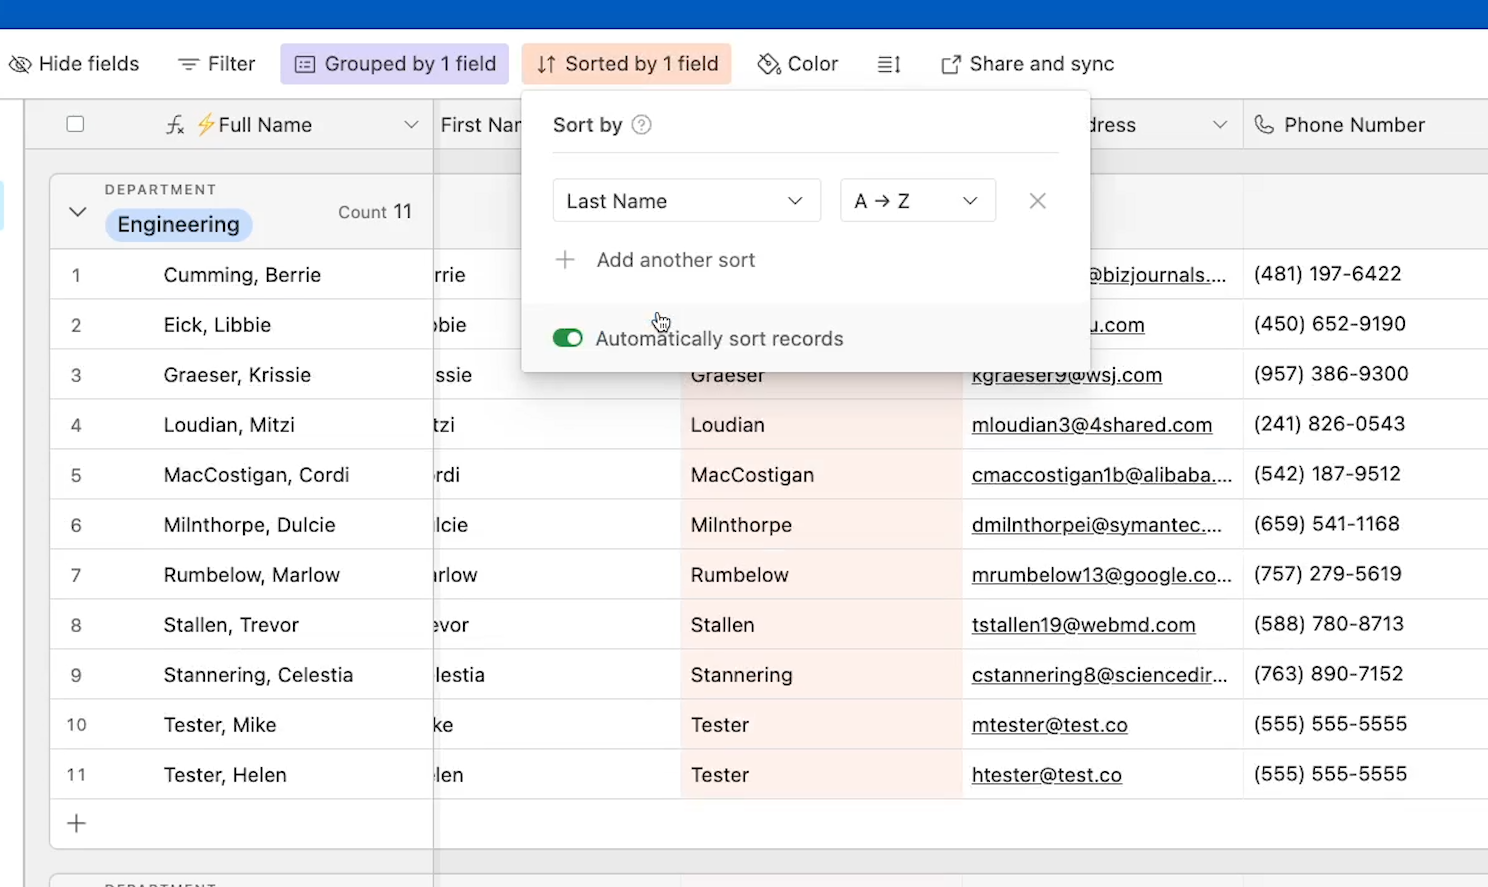Viewport: 1488px width, 887px height.
Task: Click the phone icon in Phone Number header
Action: pyautogui.click(x=1265, y=125)
